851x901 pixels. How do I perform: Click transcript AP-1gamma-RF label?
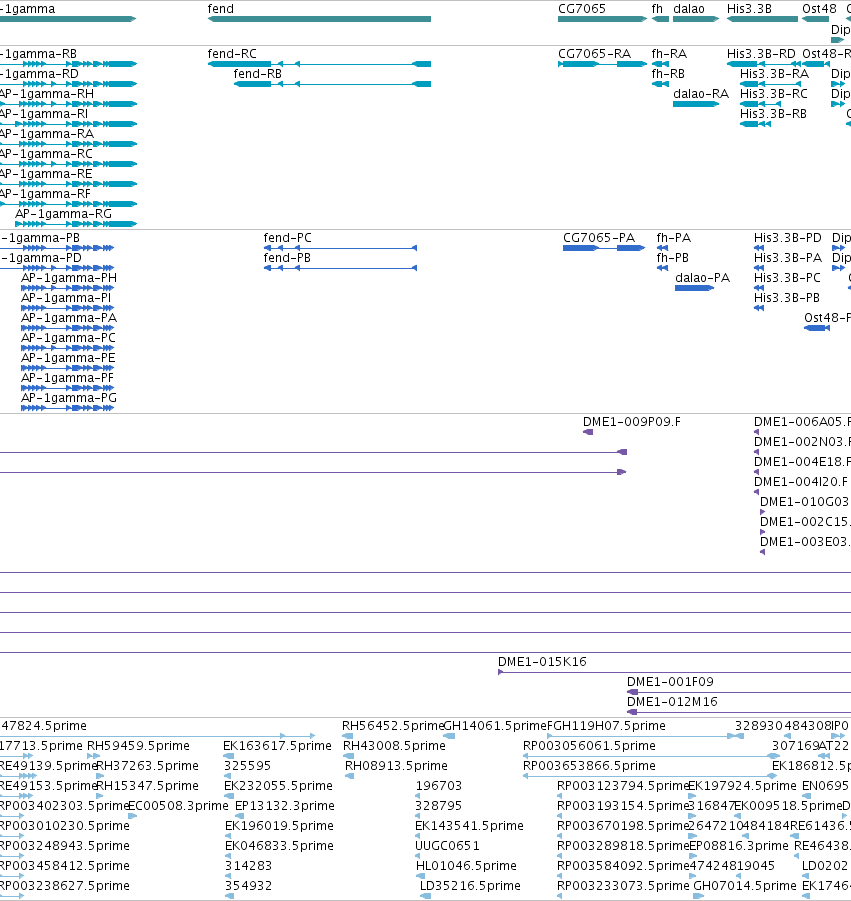[45, 195]
